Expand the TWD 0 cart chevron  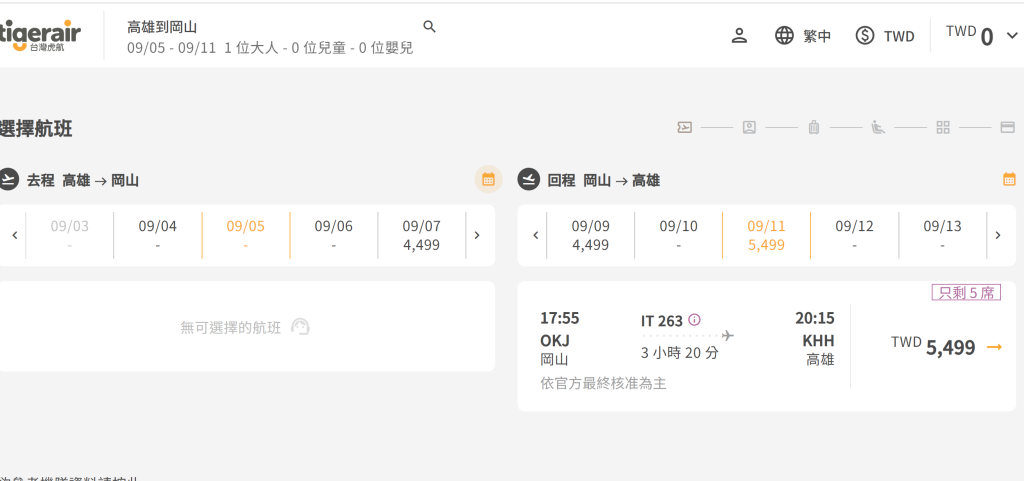coord(1012,36)
